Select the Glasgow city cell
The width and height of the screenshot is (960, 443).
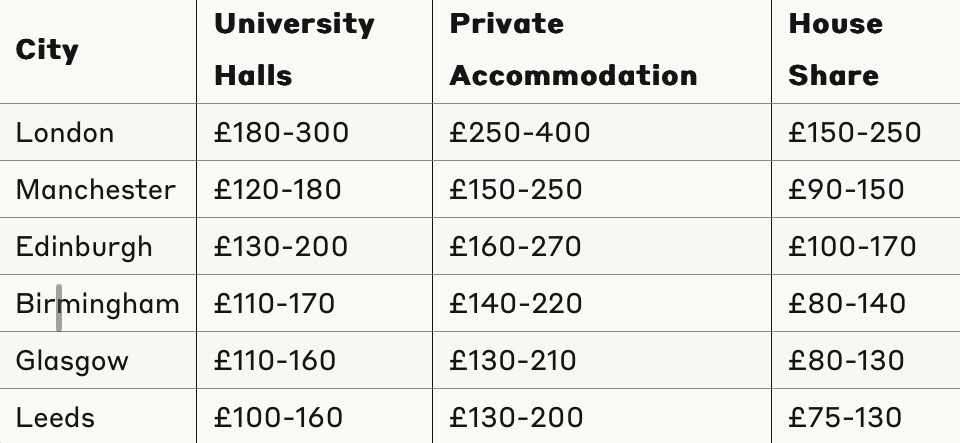72,361
